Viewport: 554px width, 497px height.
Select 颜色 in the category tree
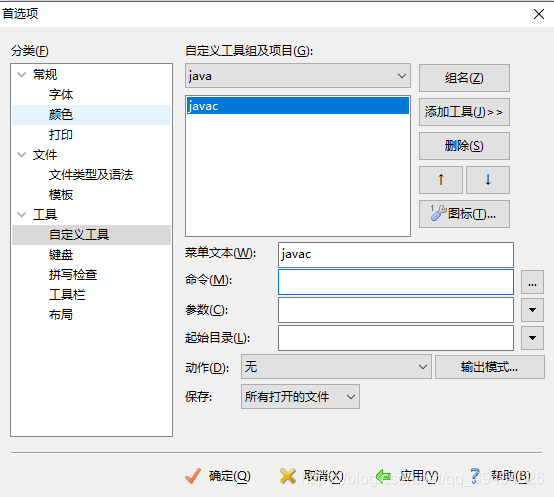[61, 115]
